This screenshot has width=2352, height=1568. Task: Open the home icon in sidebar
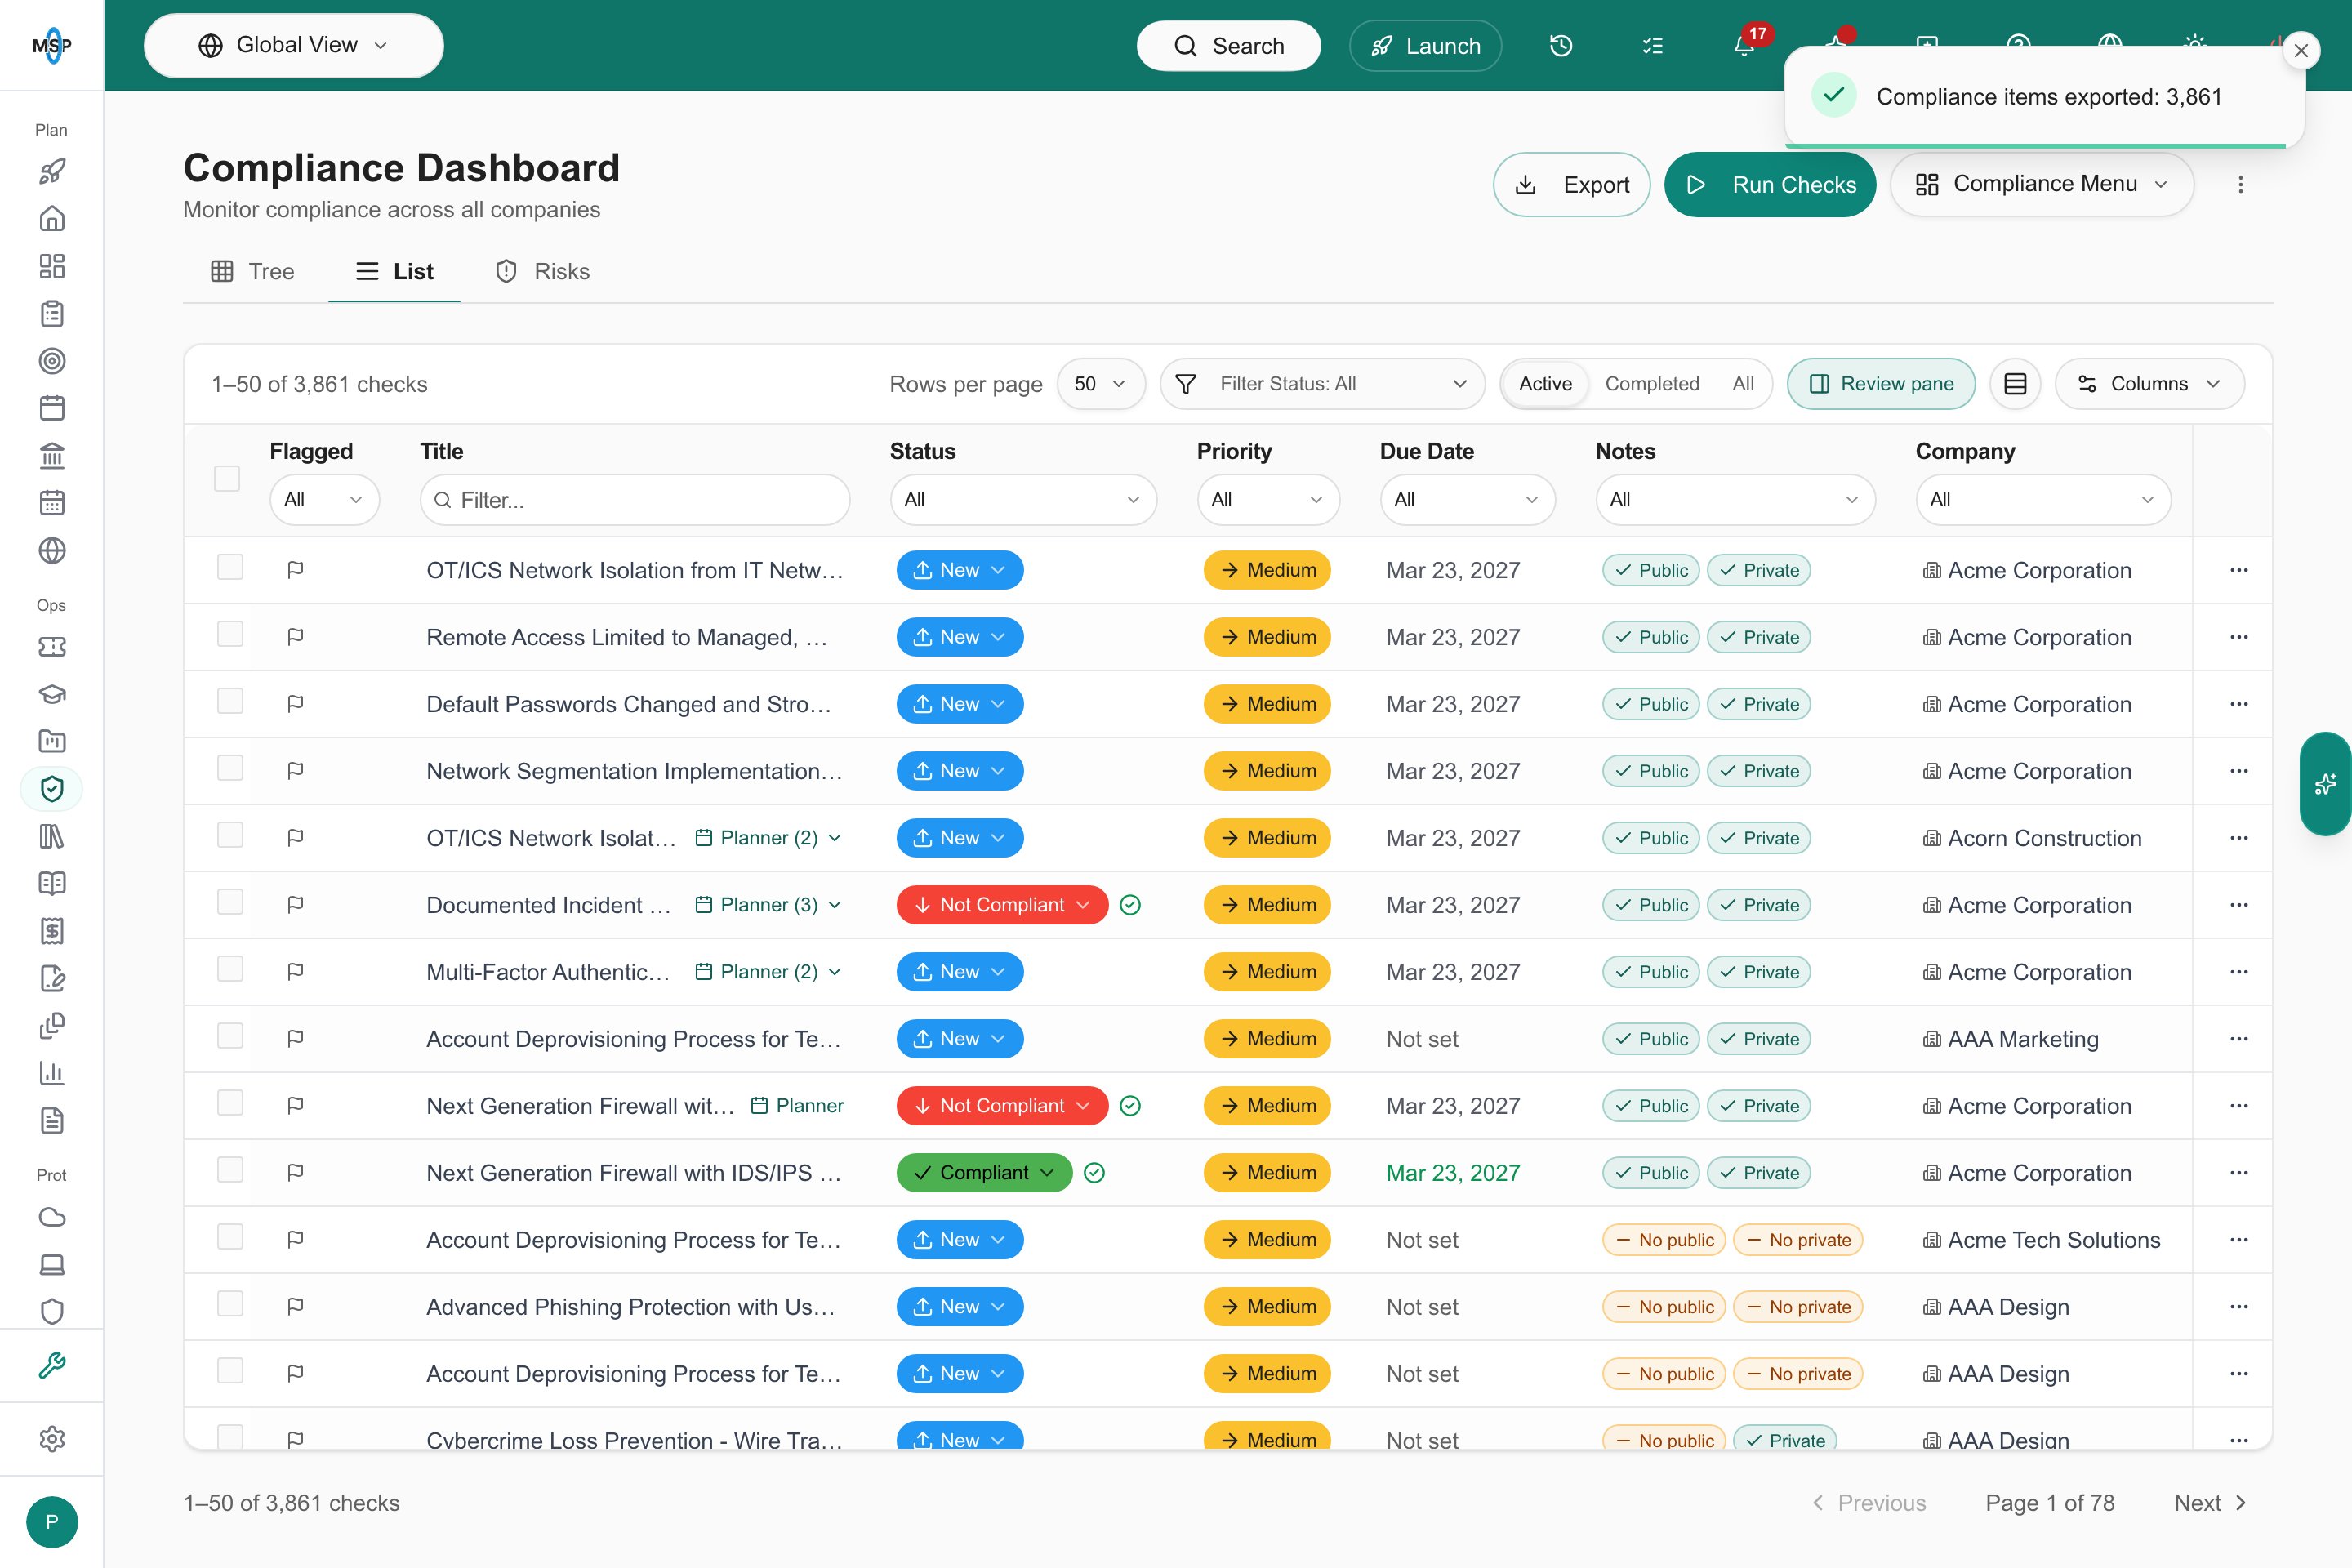[x=52, y=219]
